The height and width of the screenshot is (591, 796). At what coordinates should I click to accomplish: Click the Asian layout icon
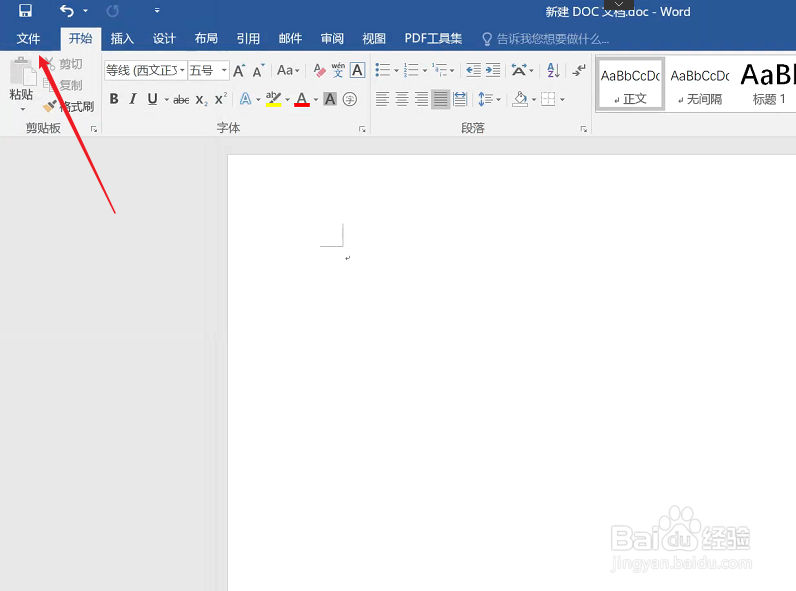click(519, 70)
